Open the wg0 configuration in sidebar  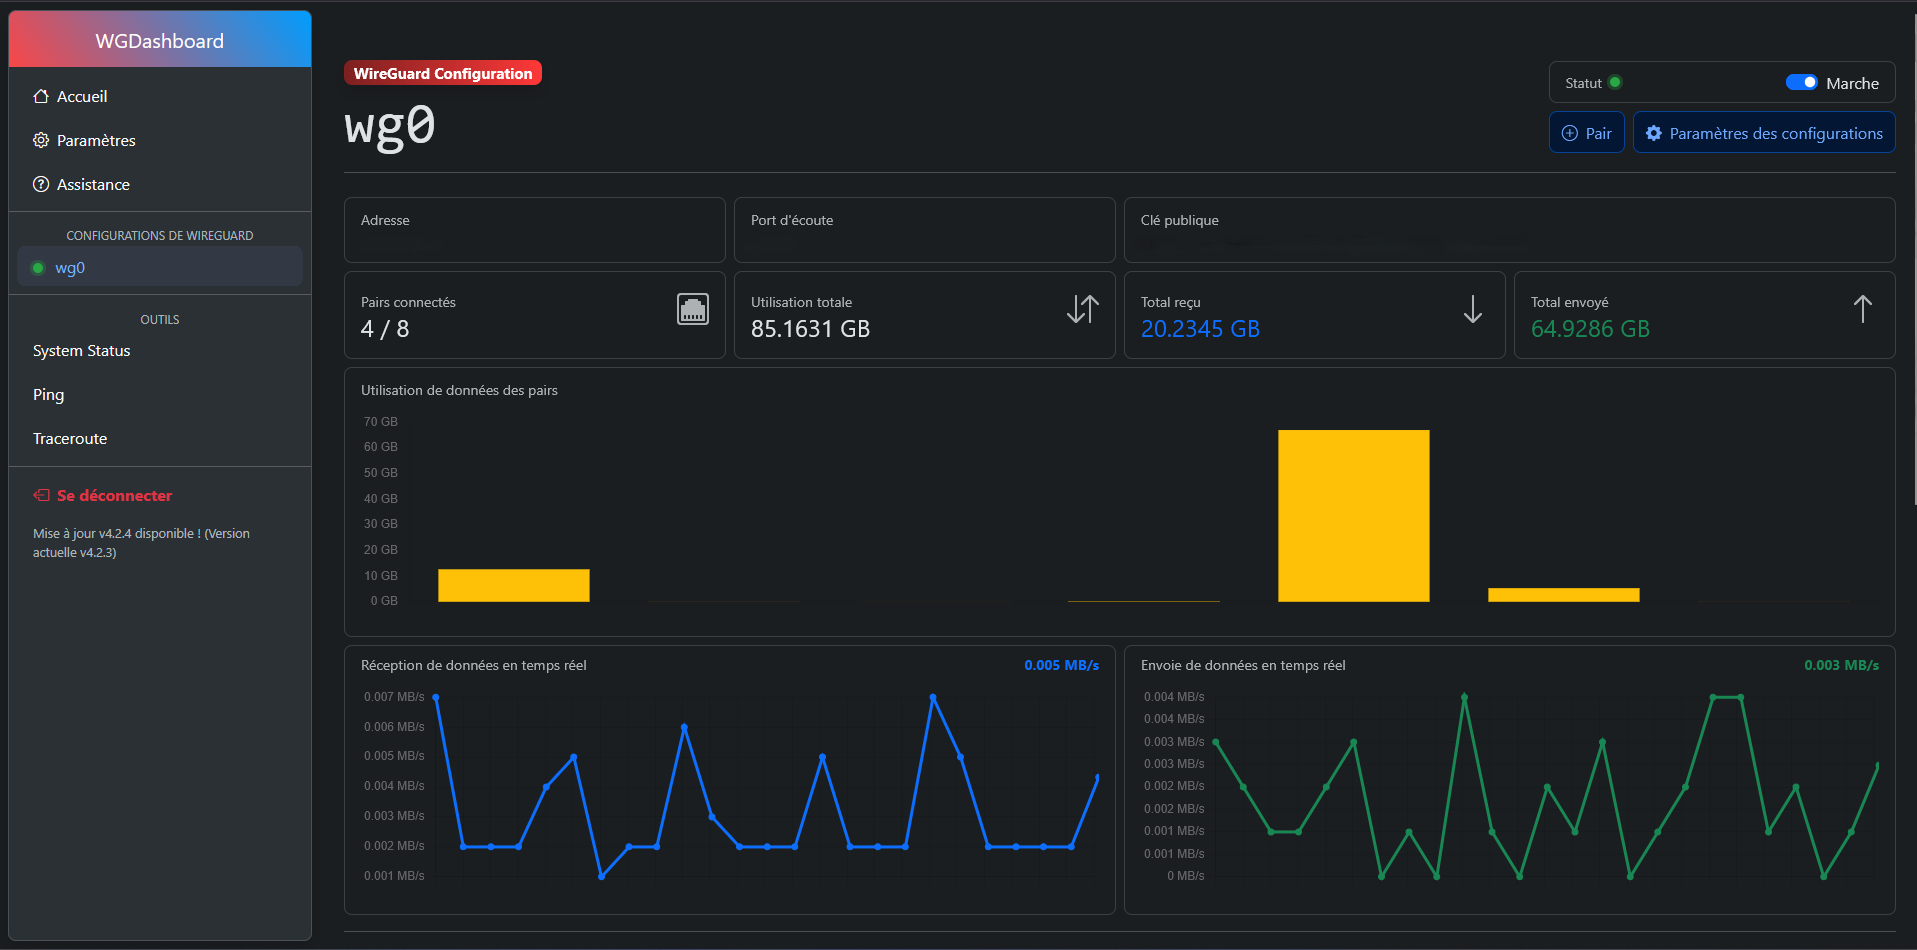pos(70,268)
